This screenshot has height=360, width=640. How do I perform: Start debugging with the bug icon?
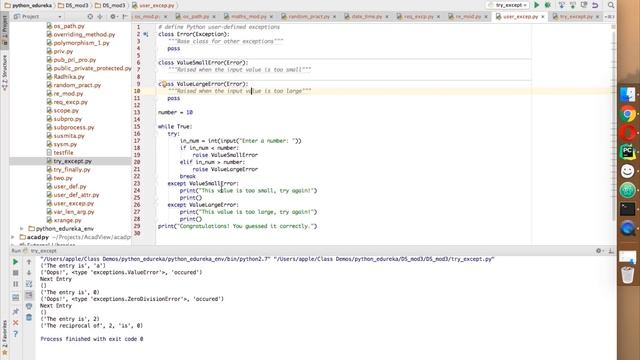pos(548,5)
